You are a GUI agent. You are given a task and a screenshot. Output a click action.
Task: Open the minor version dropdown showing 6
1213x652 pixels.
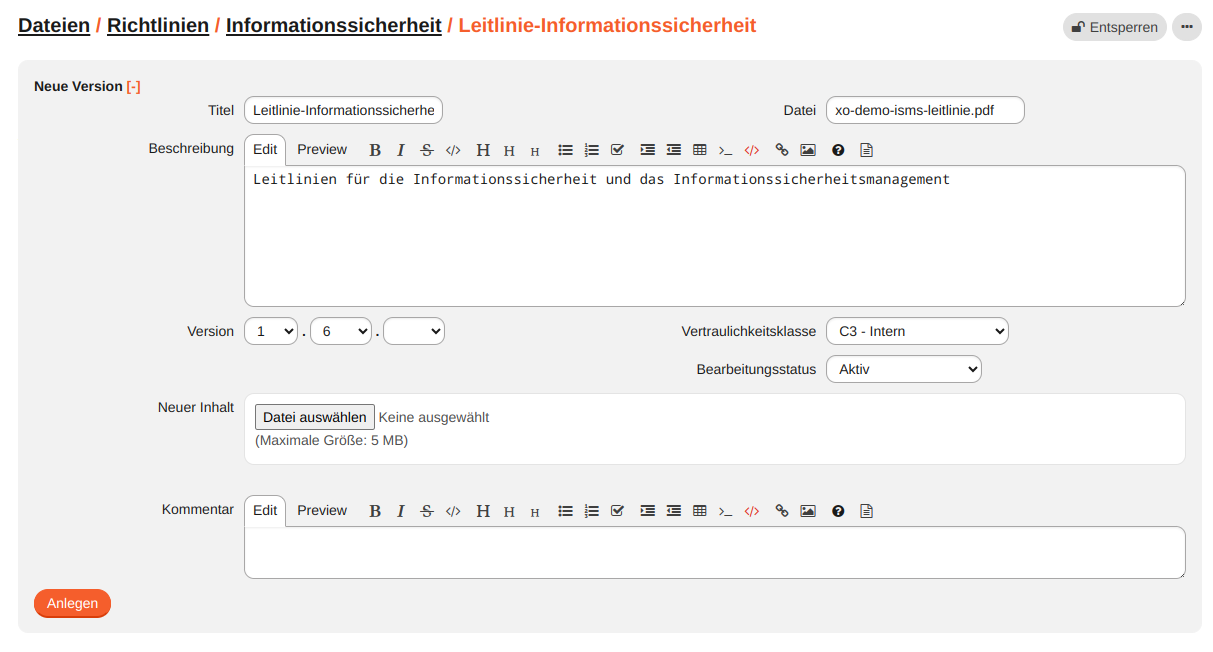340,331
